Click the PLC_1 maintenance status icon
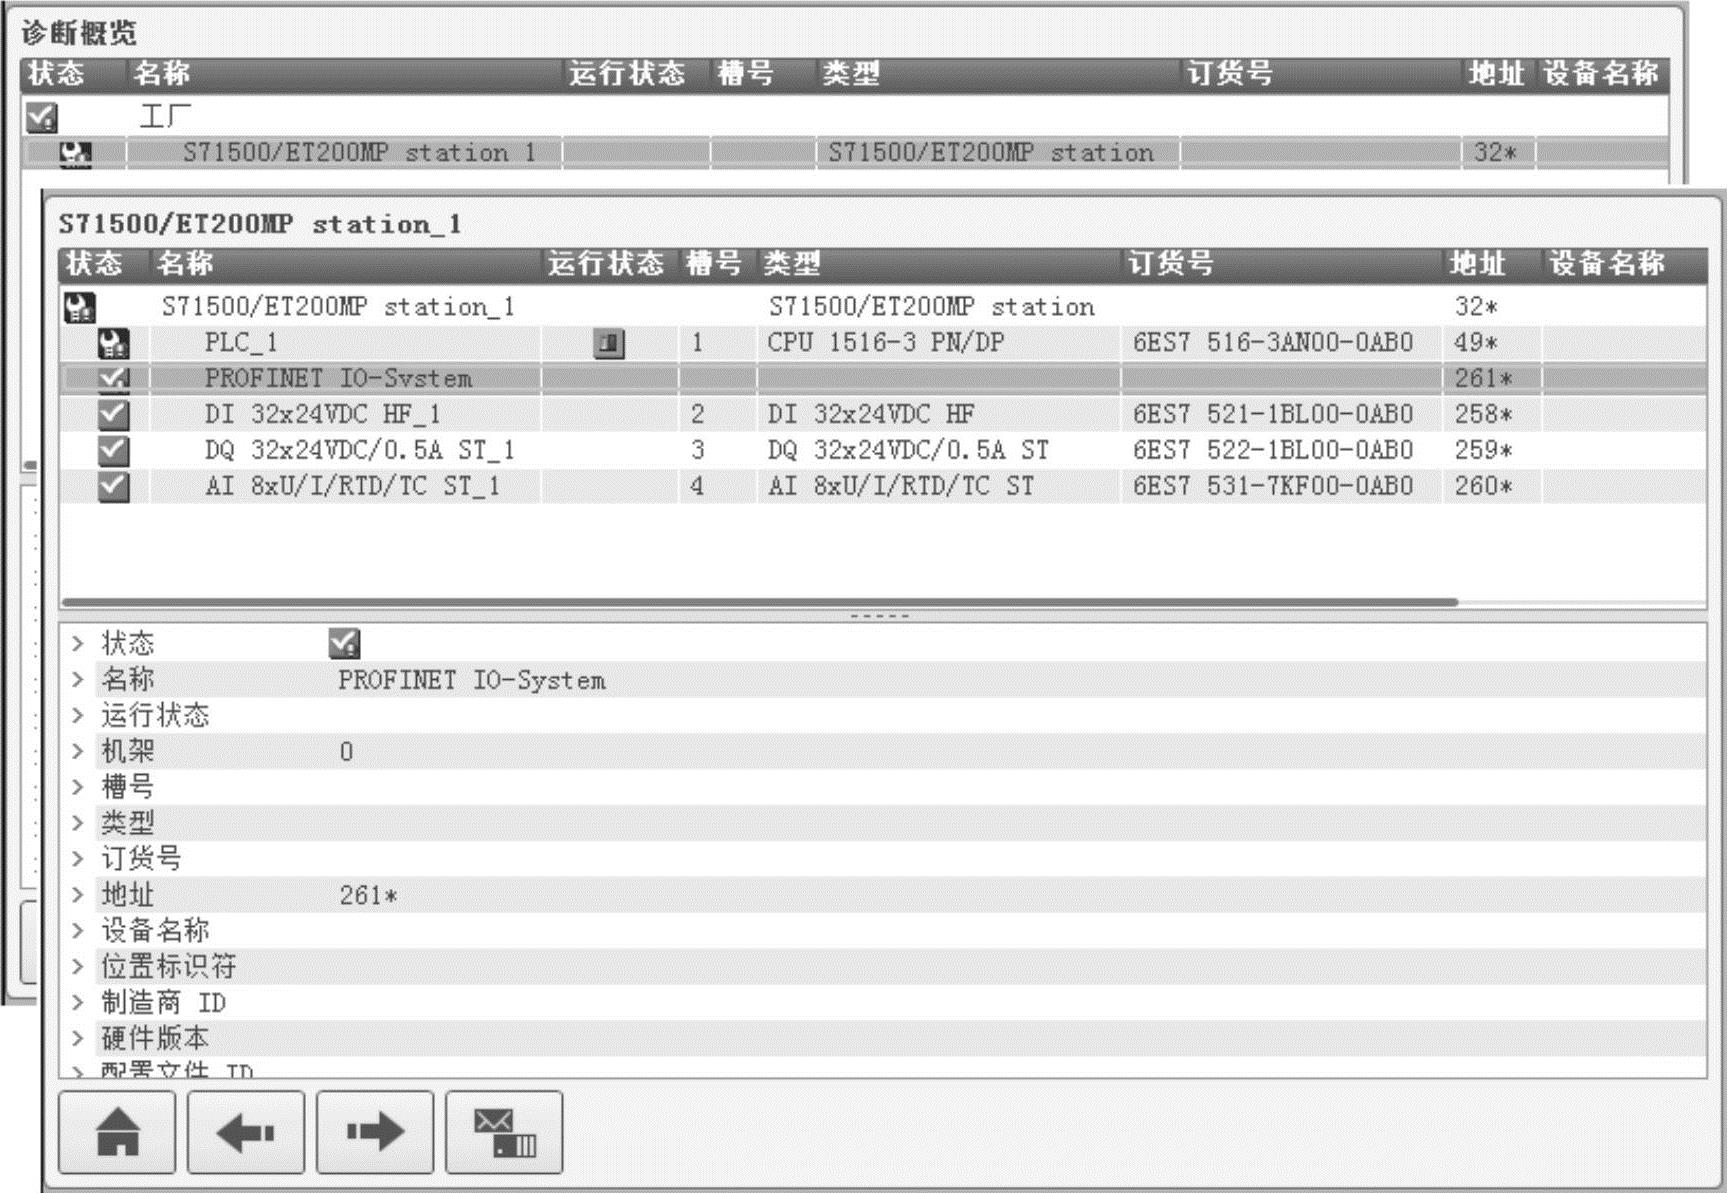 click(x=113, y=343)
